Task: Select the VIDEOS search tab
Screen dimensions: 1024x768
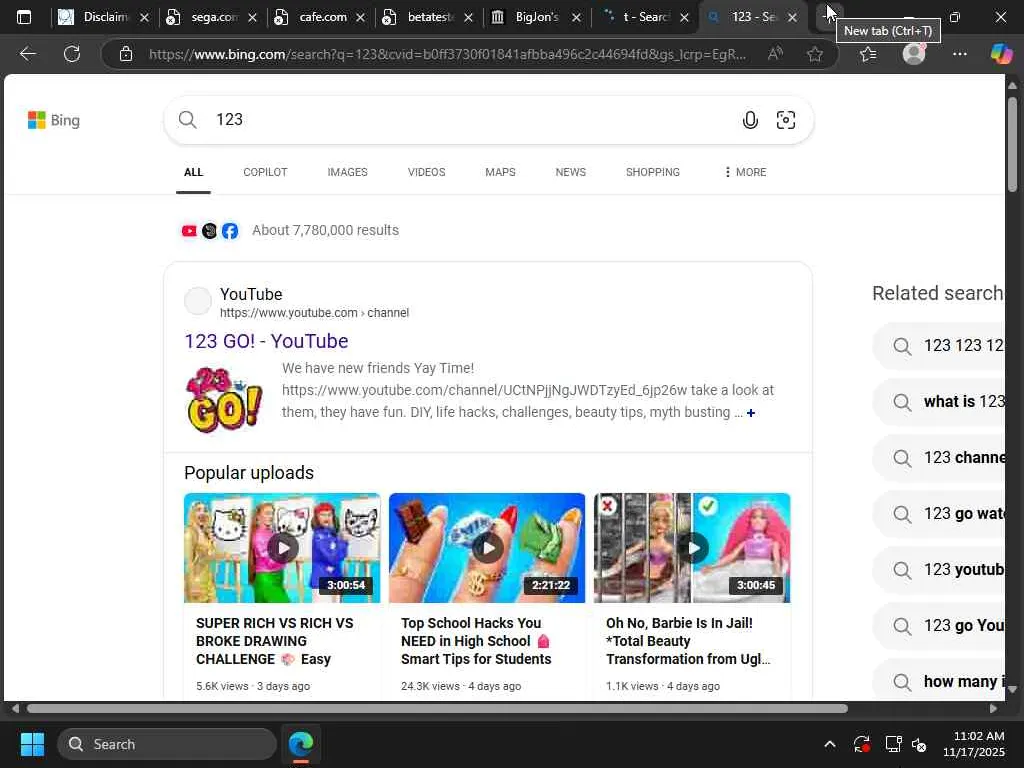Action: tap(426, 172)
